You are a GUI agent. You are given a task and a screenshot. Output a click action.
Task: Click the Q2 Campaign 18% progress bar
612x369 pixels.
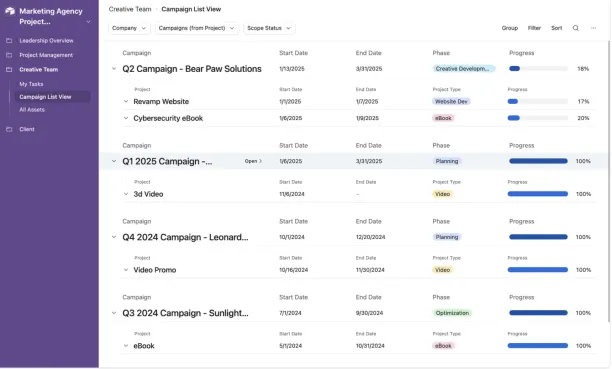pos(538,69)
